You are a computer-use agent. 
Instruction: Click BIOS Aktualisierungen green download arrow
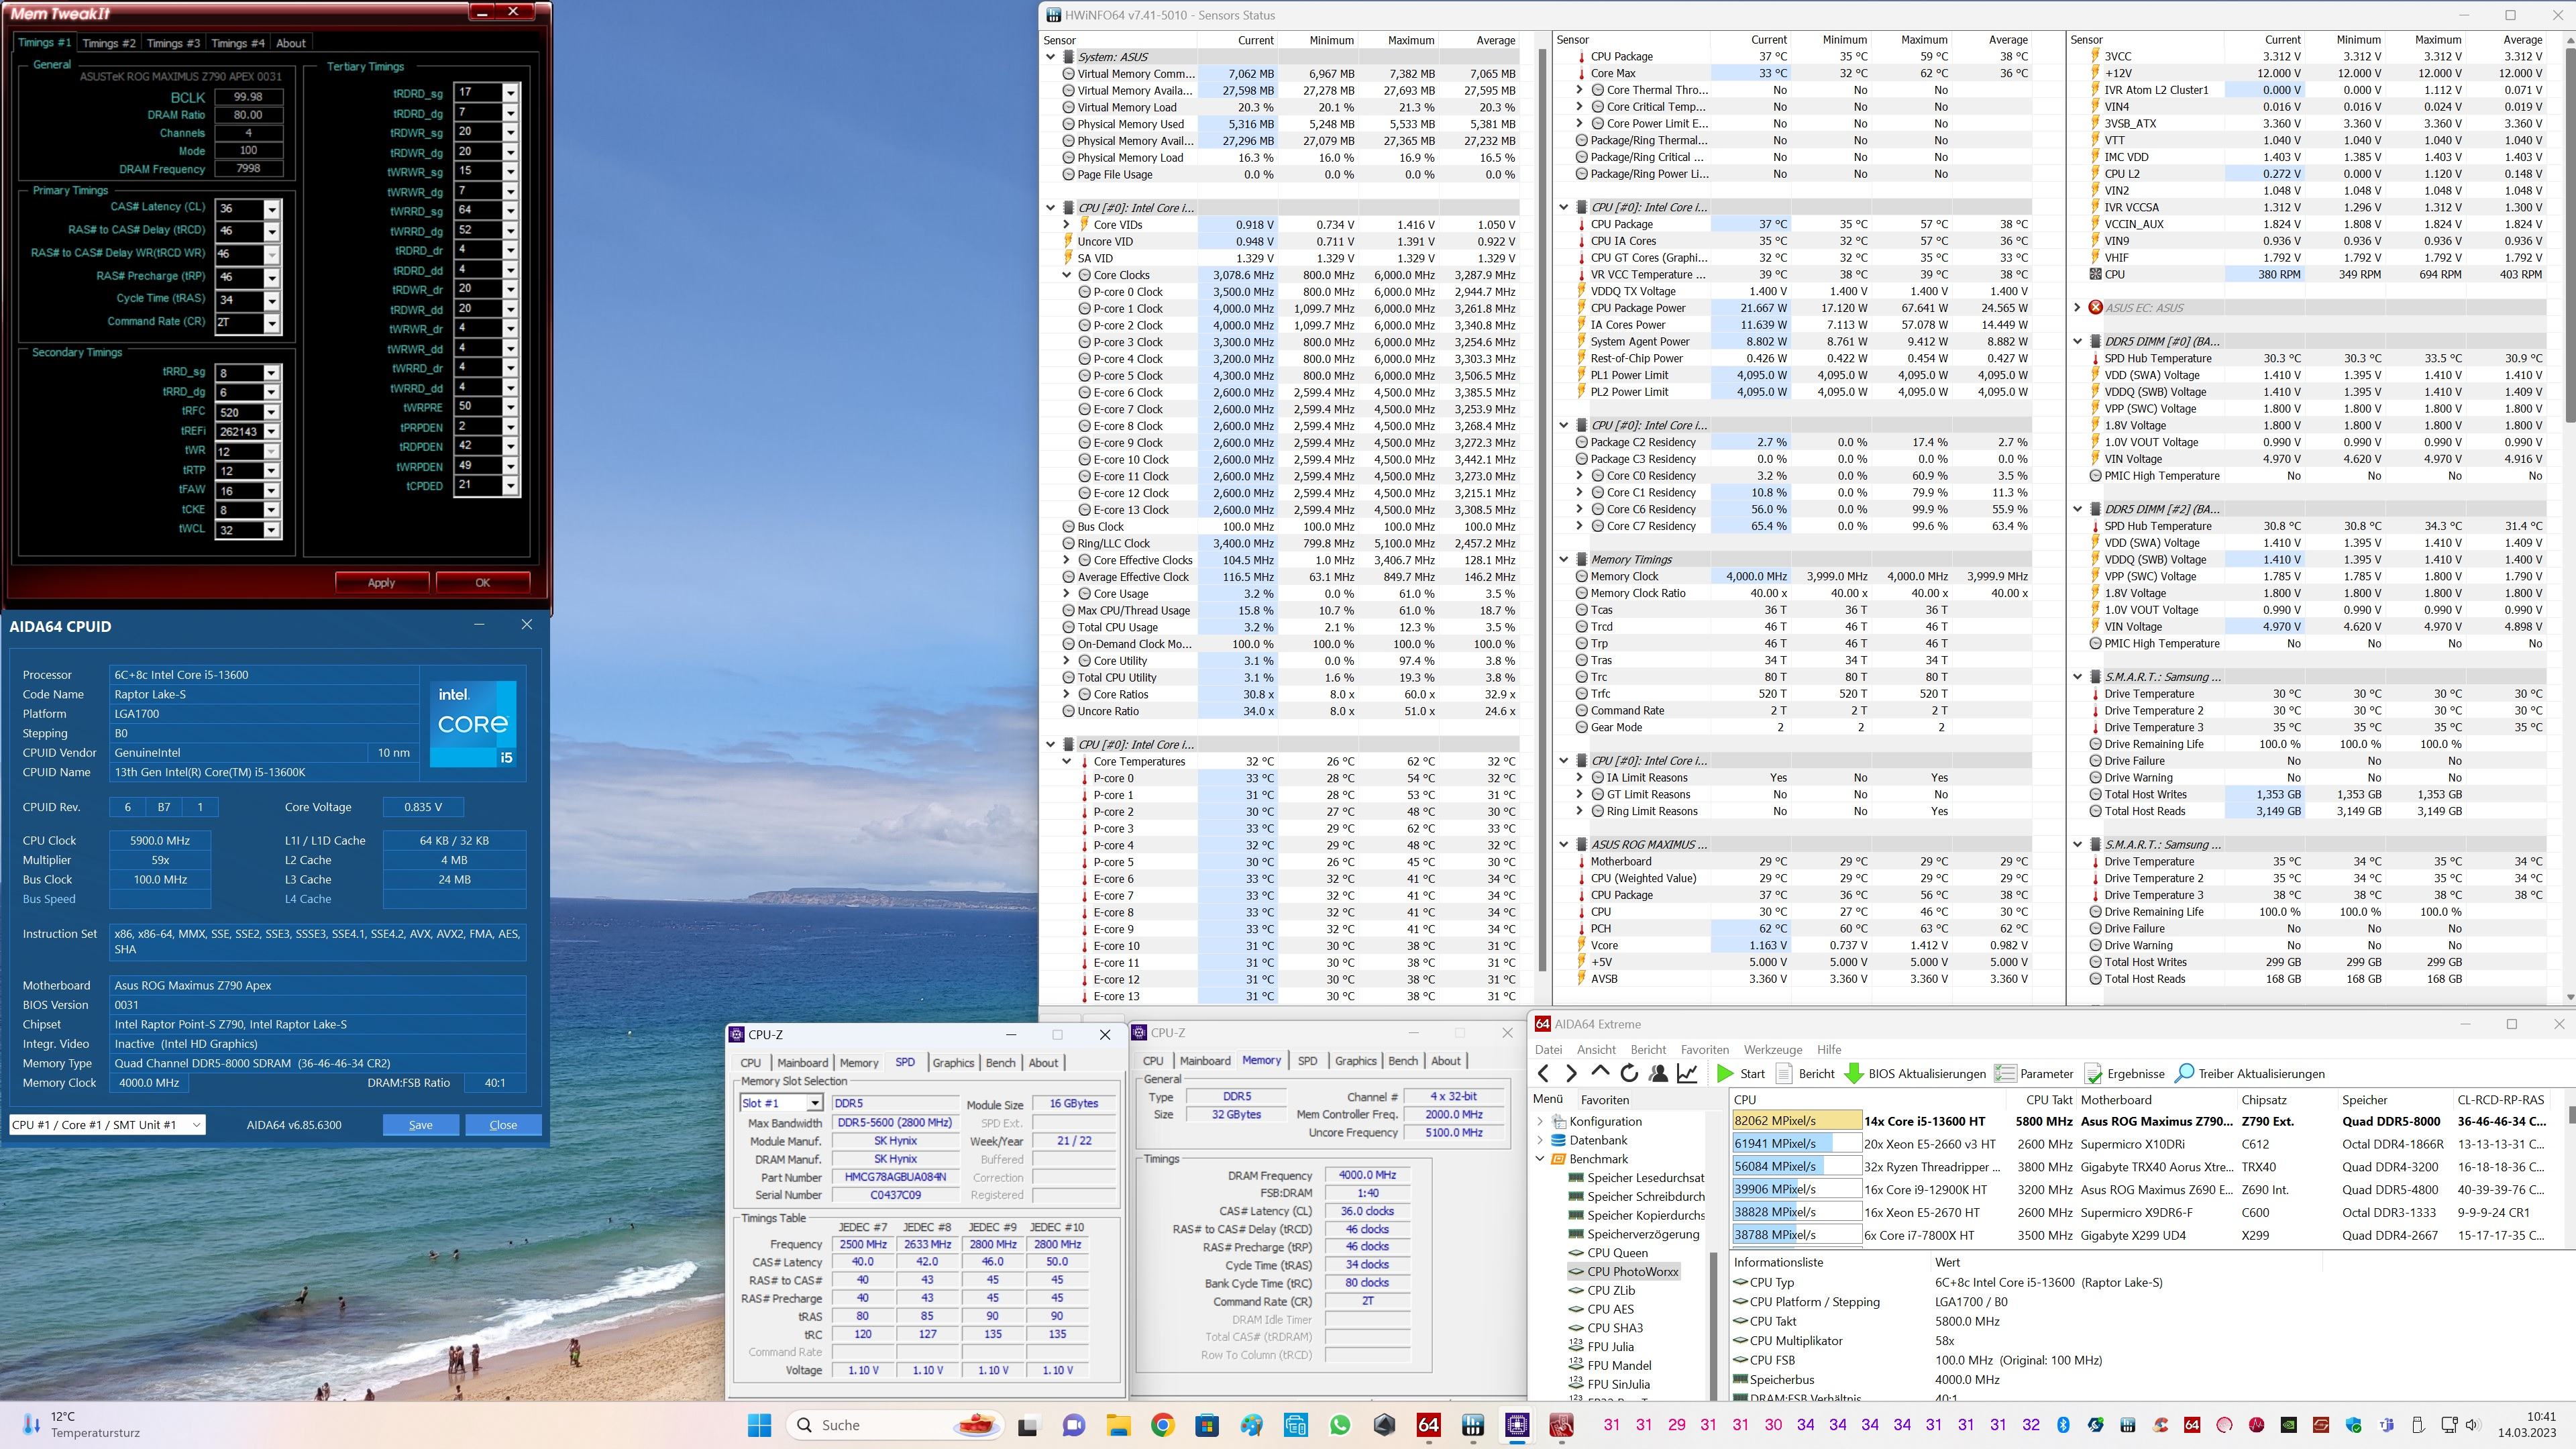coord(1853,1073)
